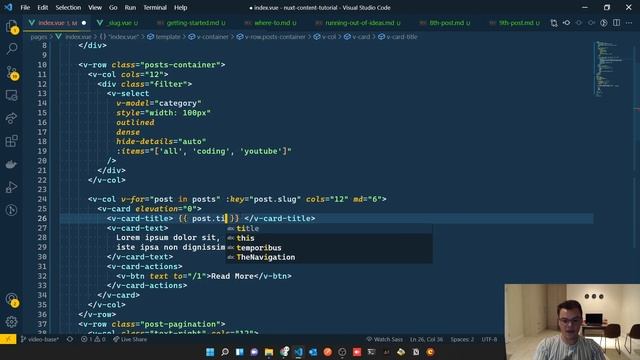The image size is (640, 360).
Task: Open the Manage gear icon
Action: 11,322
